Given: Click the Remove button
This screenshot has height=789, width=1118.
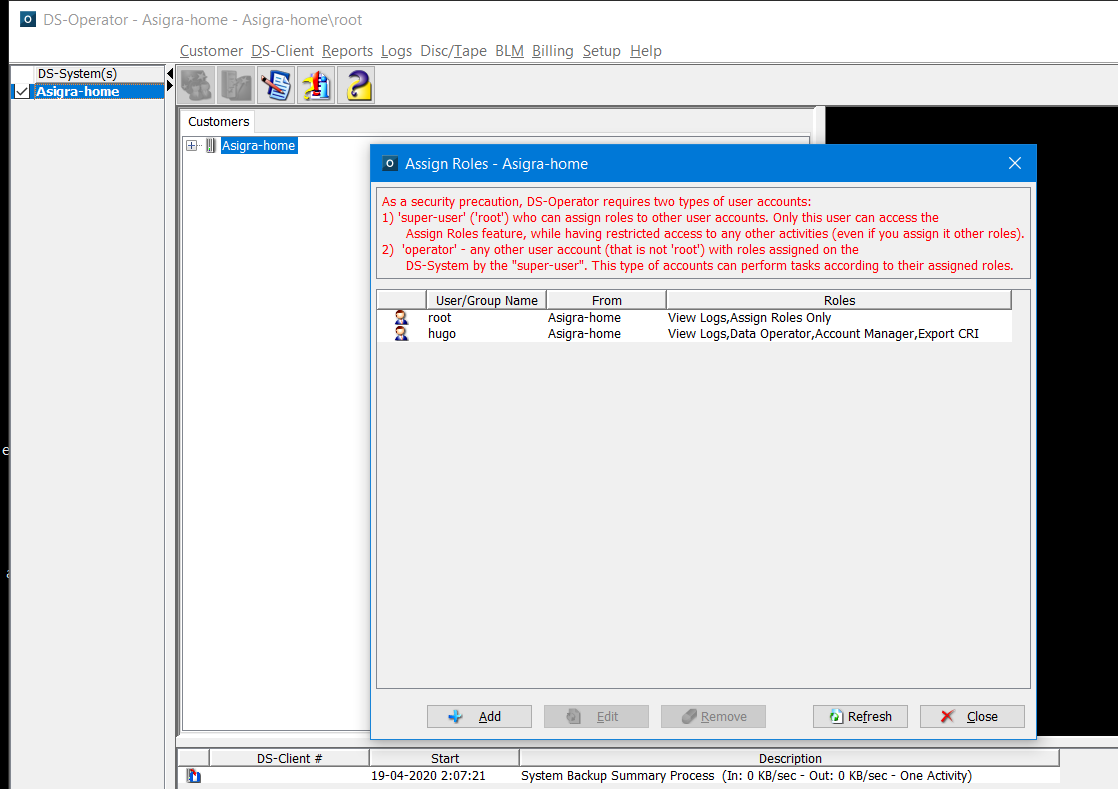Looking at the screenshot, I should [x=713, y=716].
